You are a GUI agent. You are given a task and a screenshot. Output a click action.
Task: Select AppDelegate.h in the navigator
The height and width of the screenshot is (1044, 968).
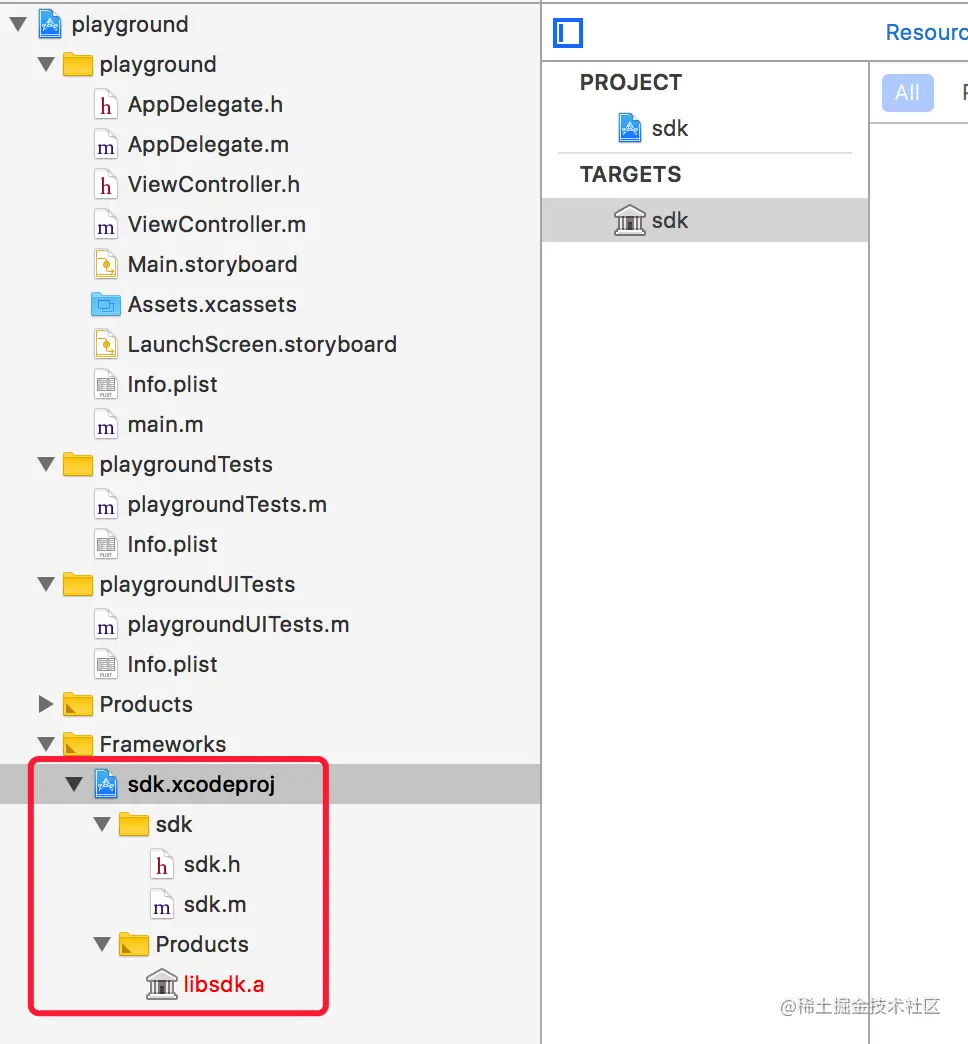click(x=206, y=105)
